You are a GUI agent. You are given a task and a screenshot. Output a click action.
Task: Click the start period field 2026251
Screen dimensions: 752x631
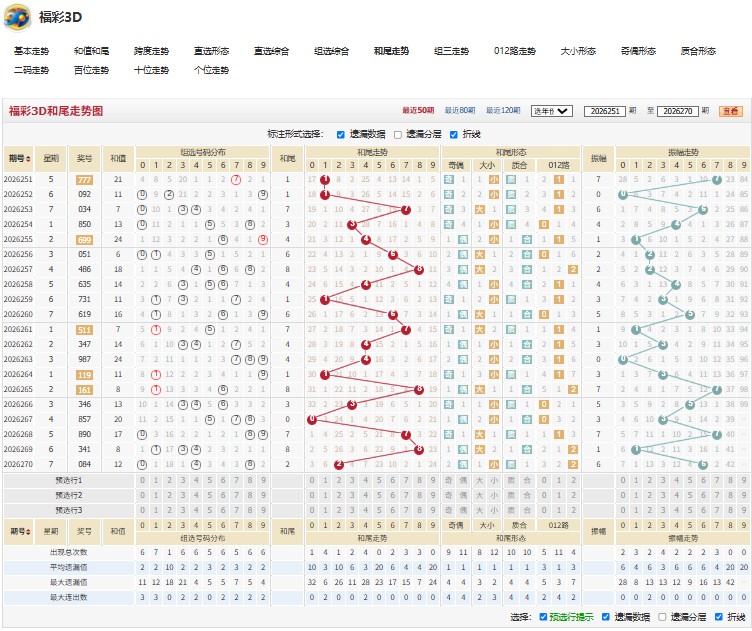(x=605, y=111)
